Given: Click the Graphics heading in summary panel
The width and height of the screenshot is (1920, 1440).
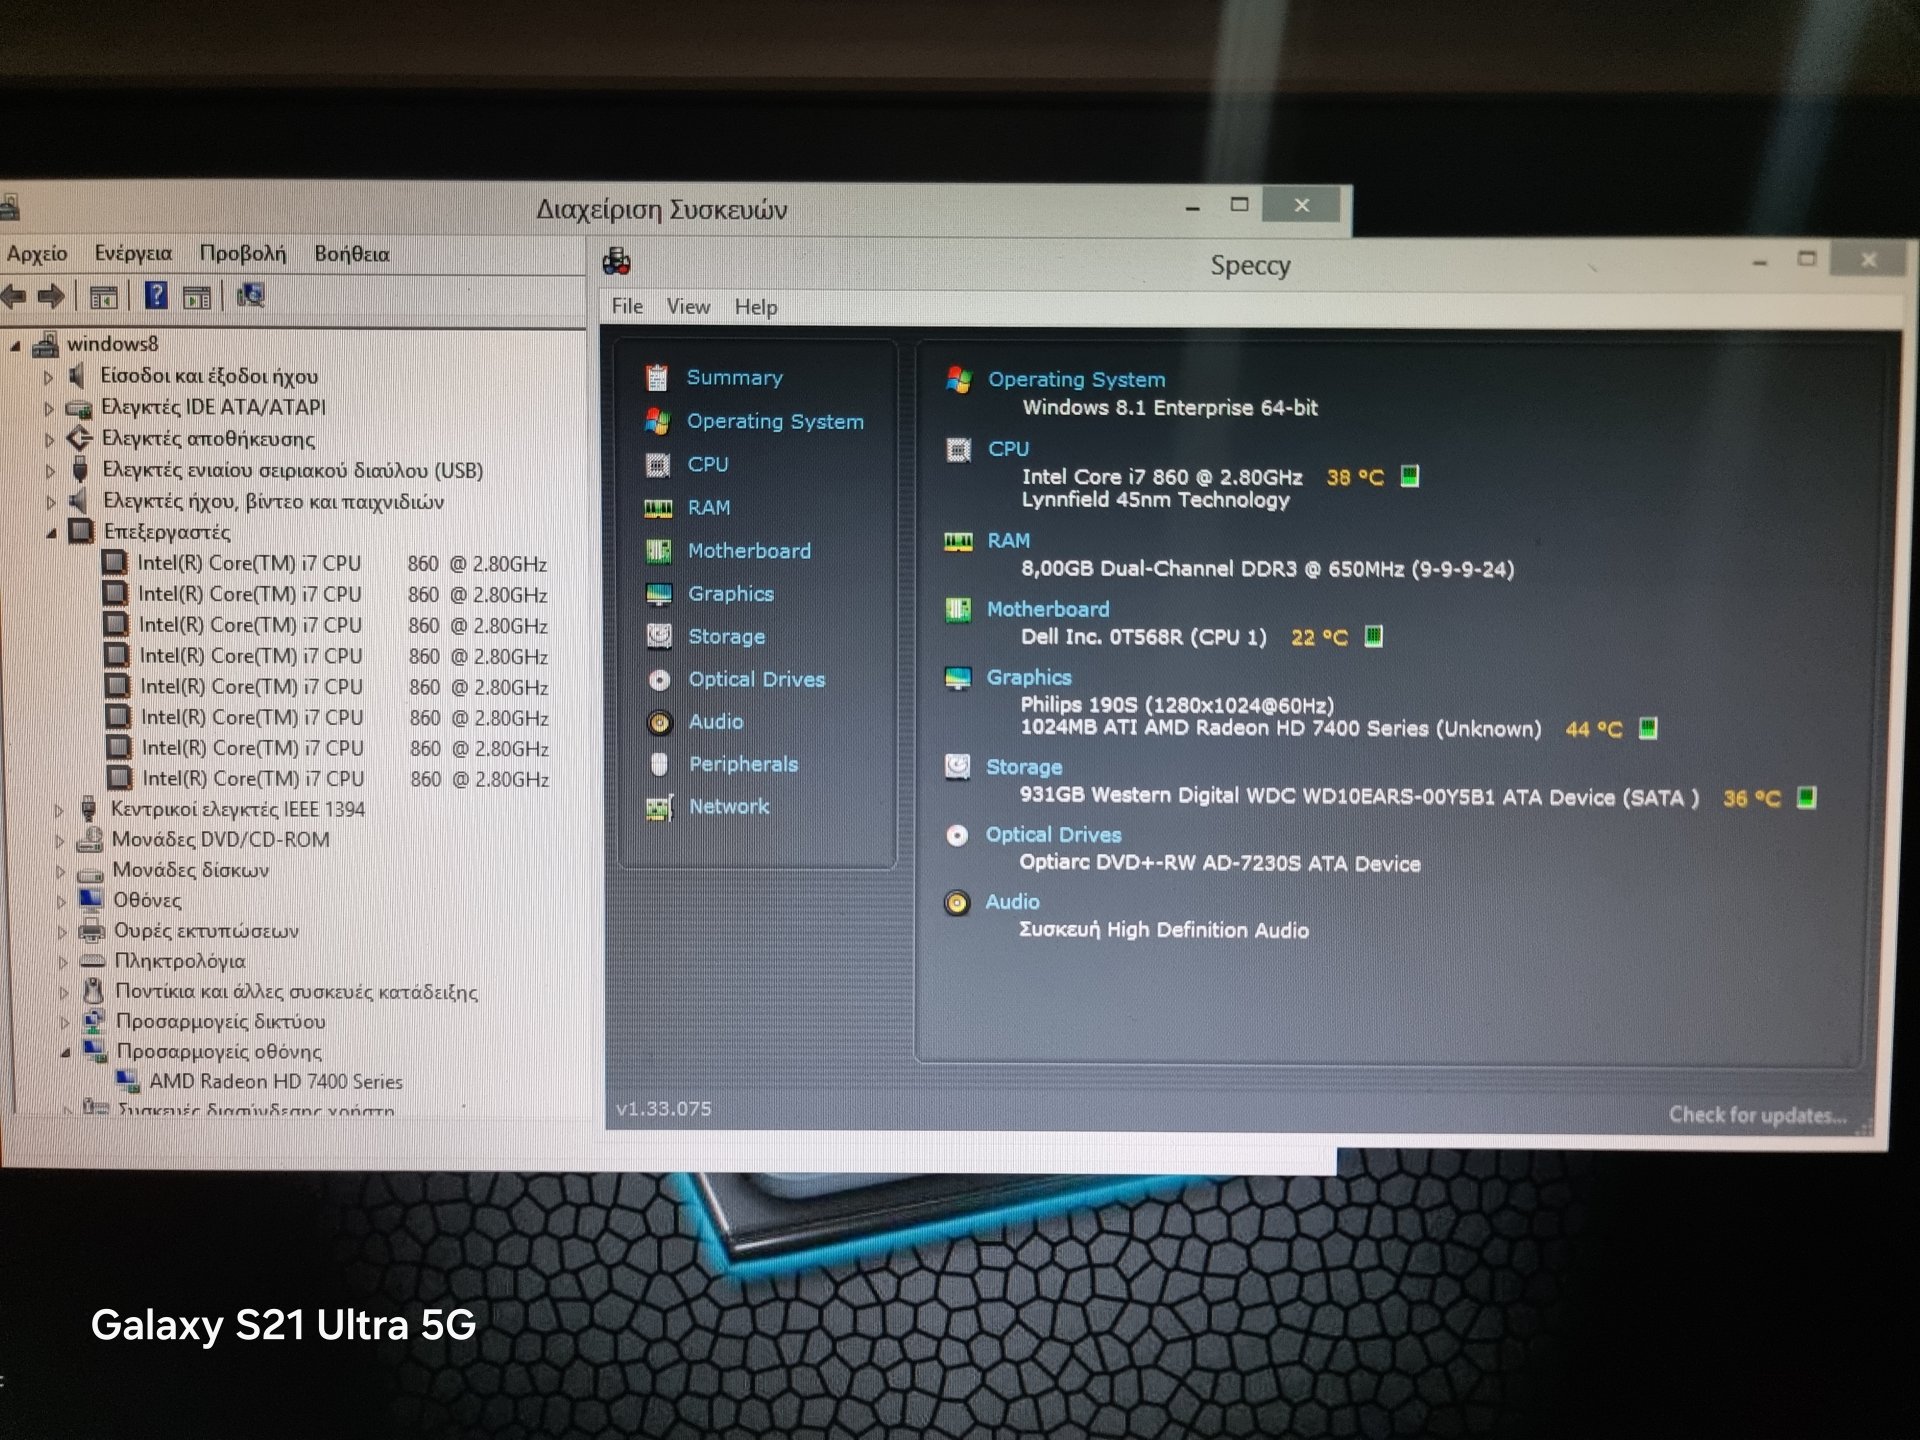Looking at the screenshot, I should tap(1029, 677).
